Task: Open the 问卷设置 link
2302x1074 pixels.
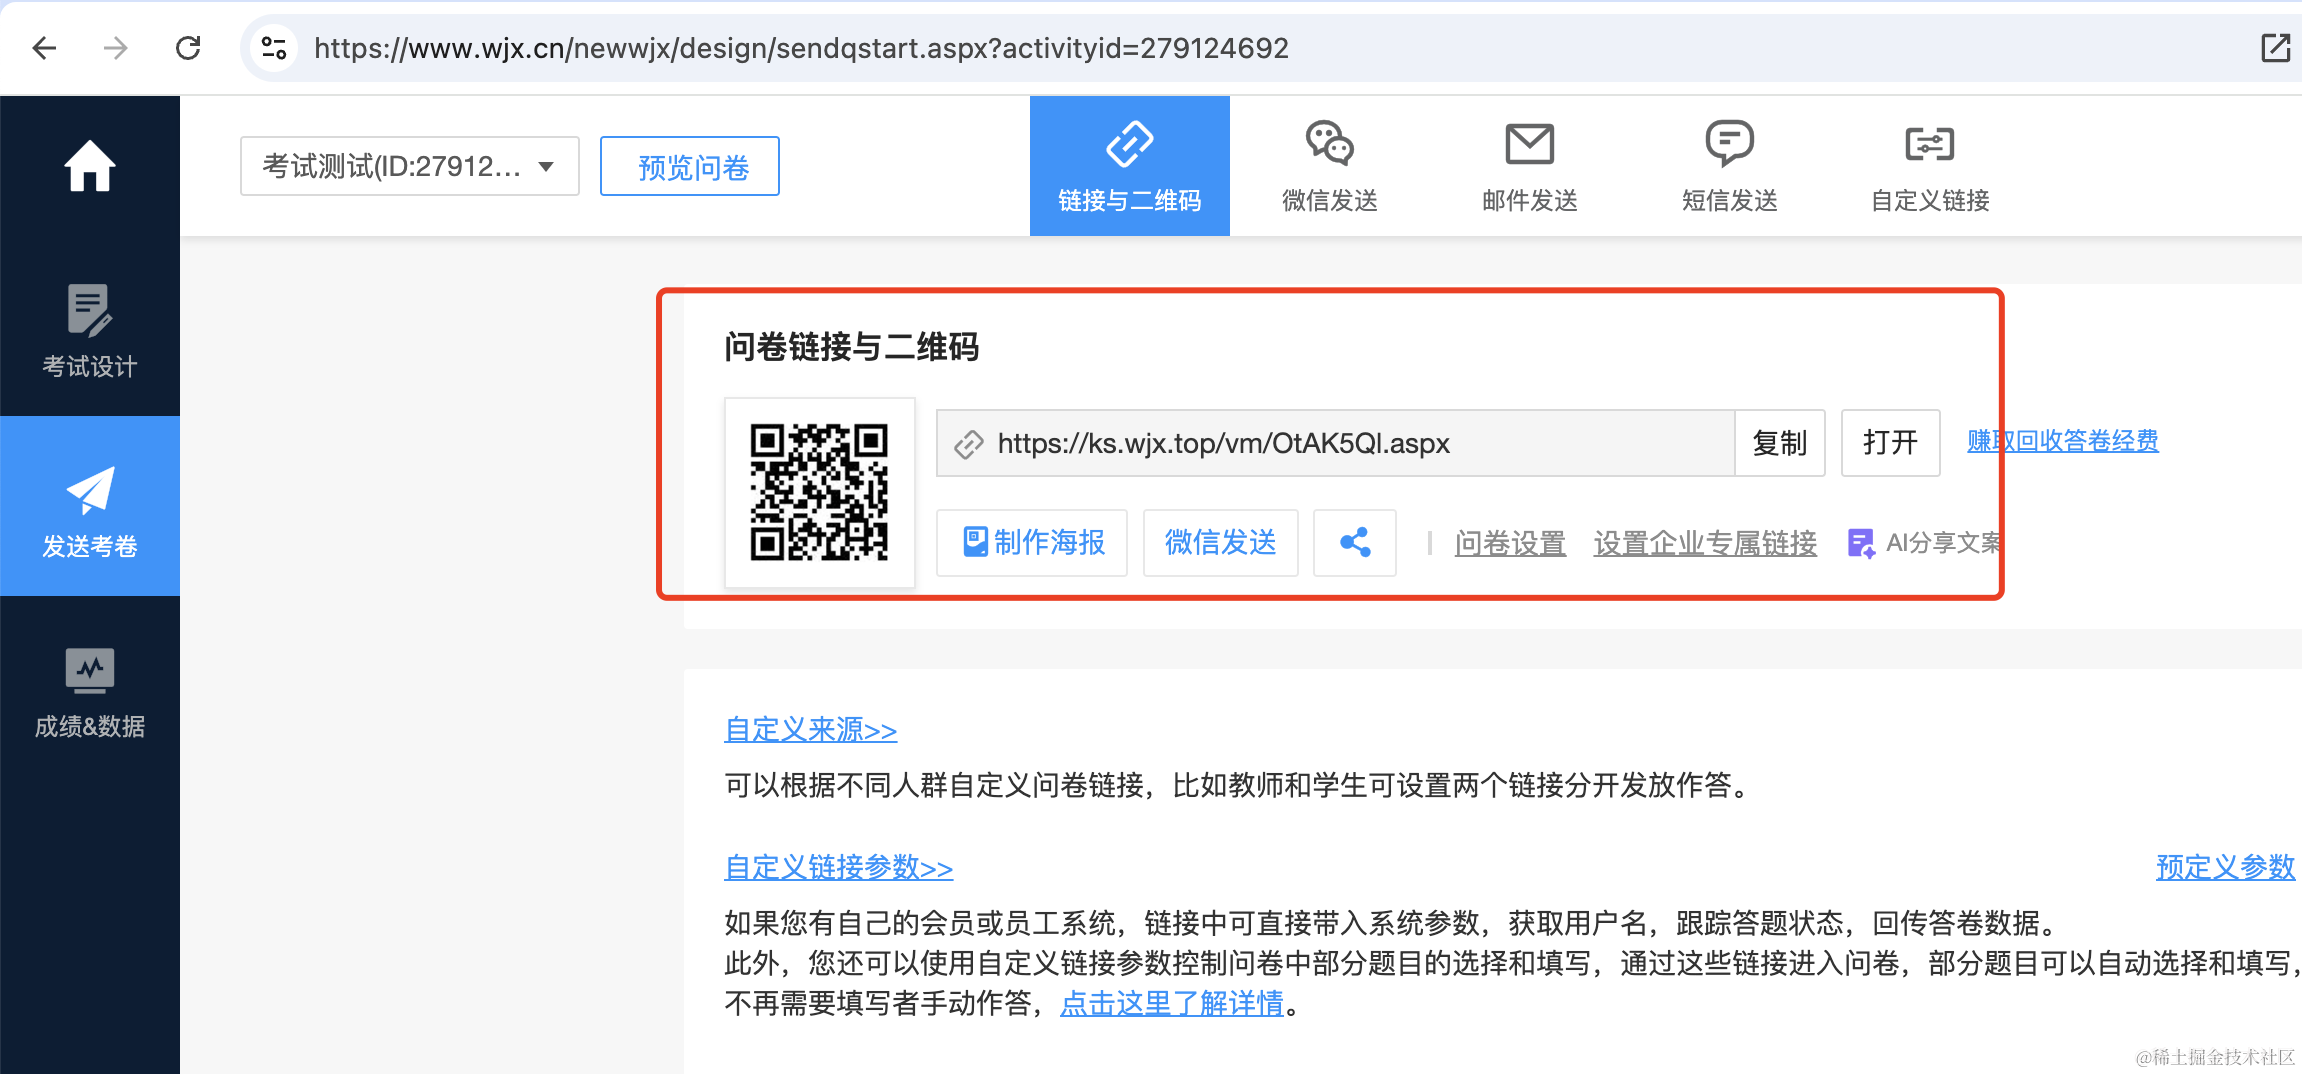Action: point(1510,543)
